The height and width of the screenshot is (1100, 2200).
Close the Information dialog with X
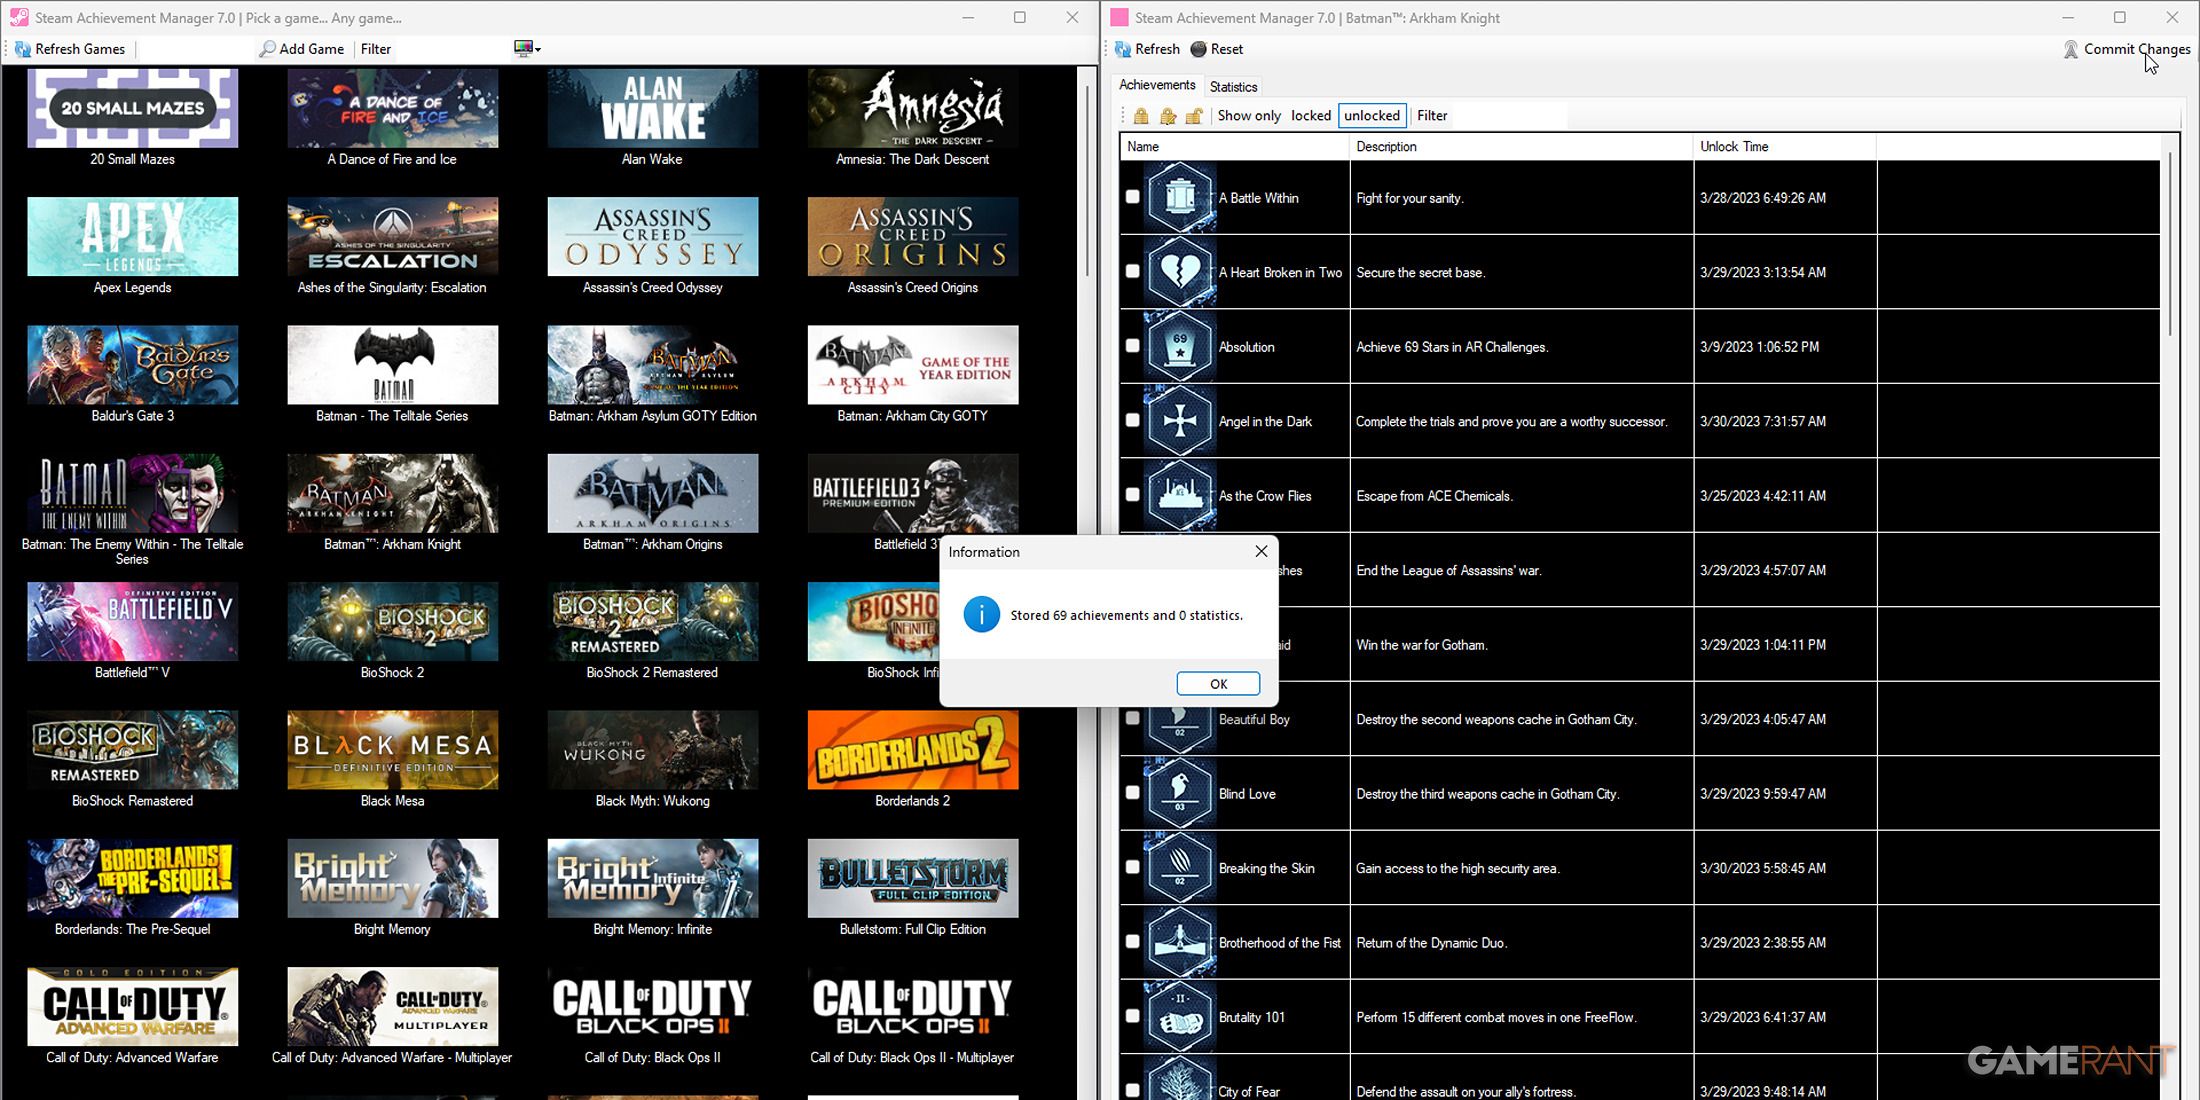pos(1261,551)
